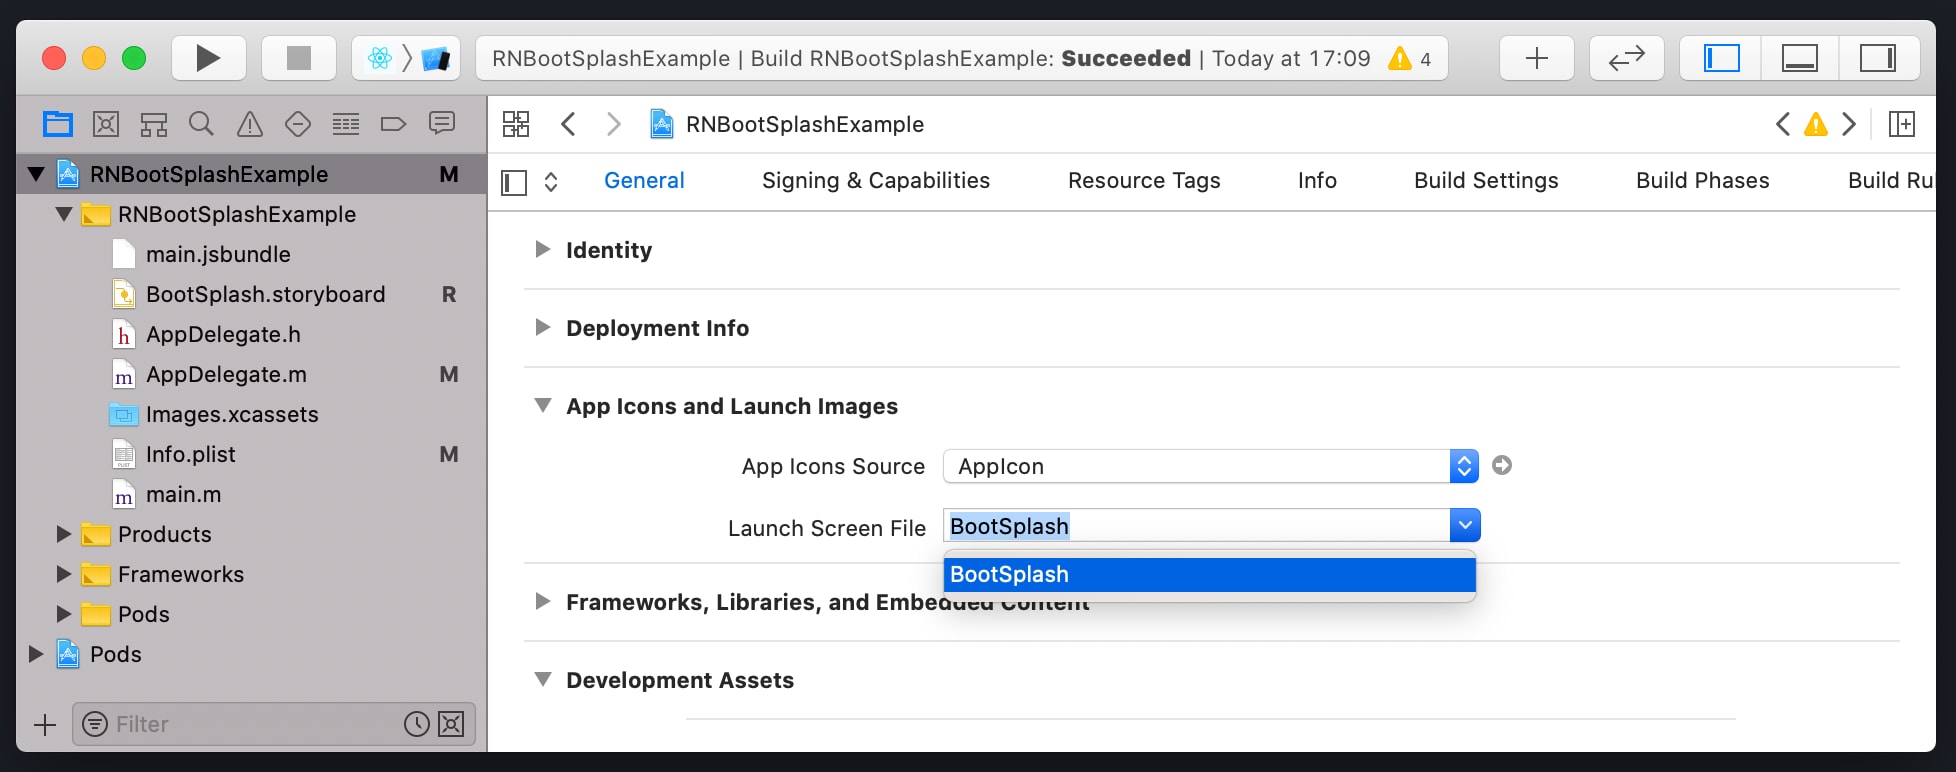
Task: Open the Issue navigator warning triangle
Action: [250, 124]
